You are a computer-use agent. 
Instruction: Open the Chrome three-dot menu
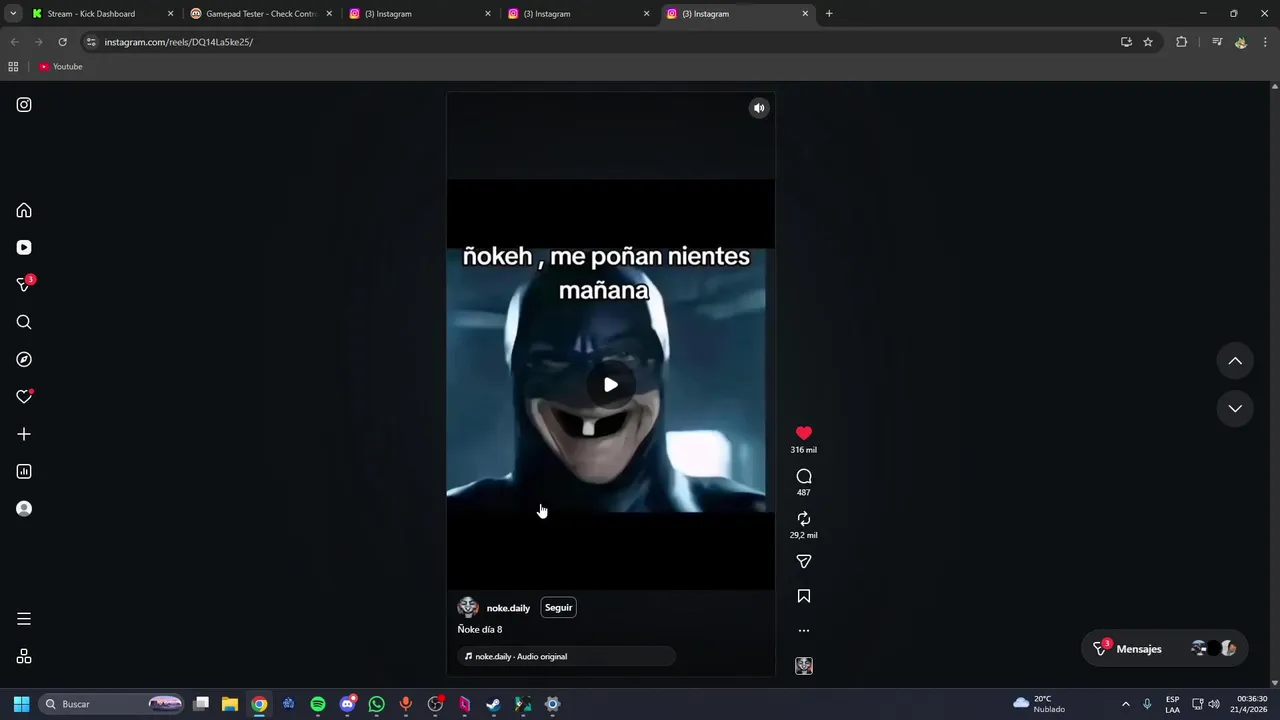(1266, 42)
